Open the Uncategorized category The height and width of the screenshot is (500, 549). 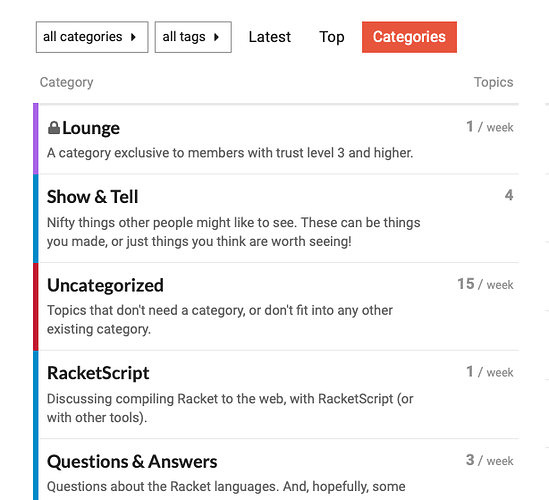click(x=105, y=285)
